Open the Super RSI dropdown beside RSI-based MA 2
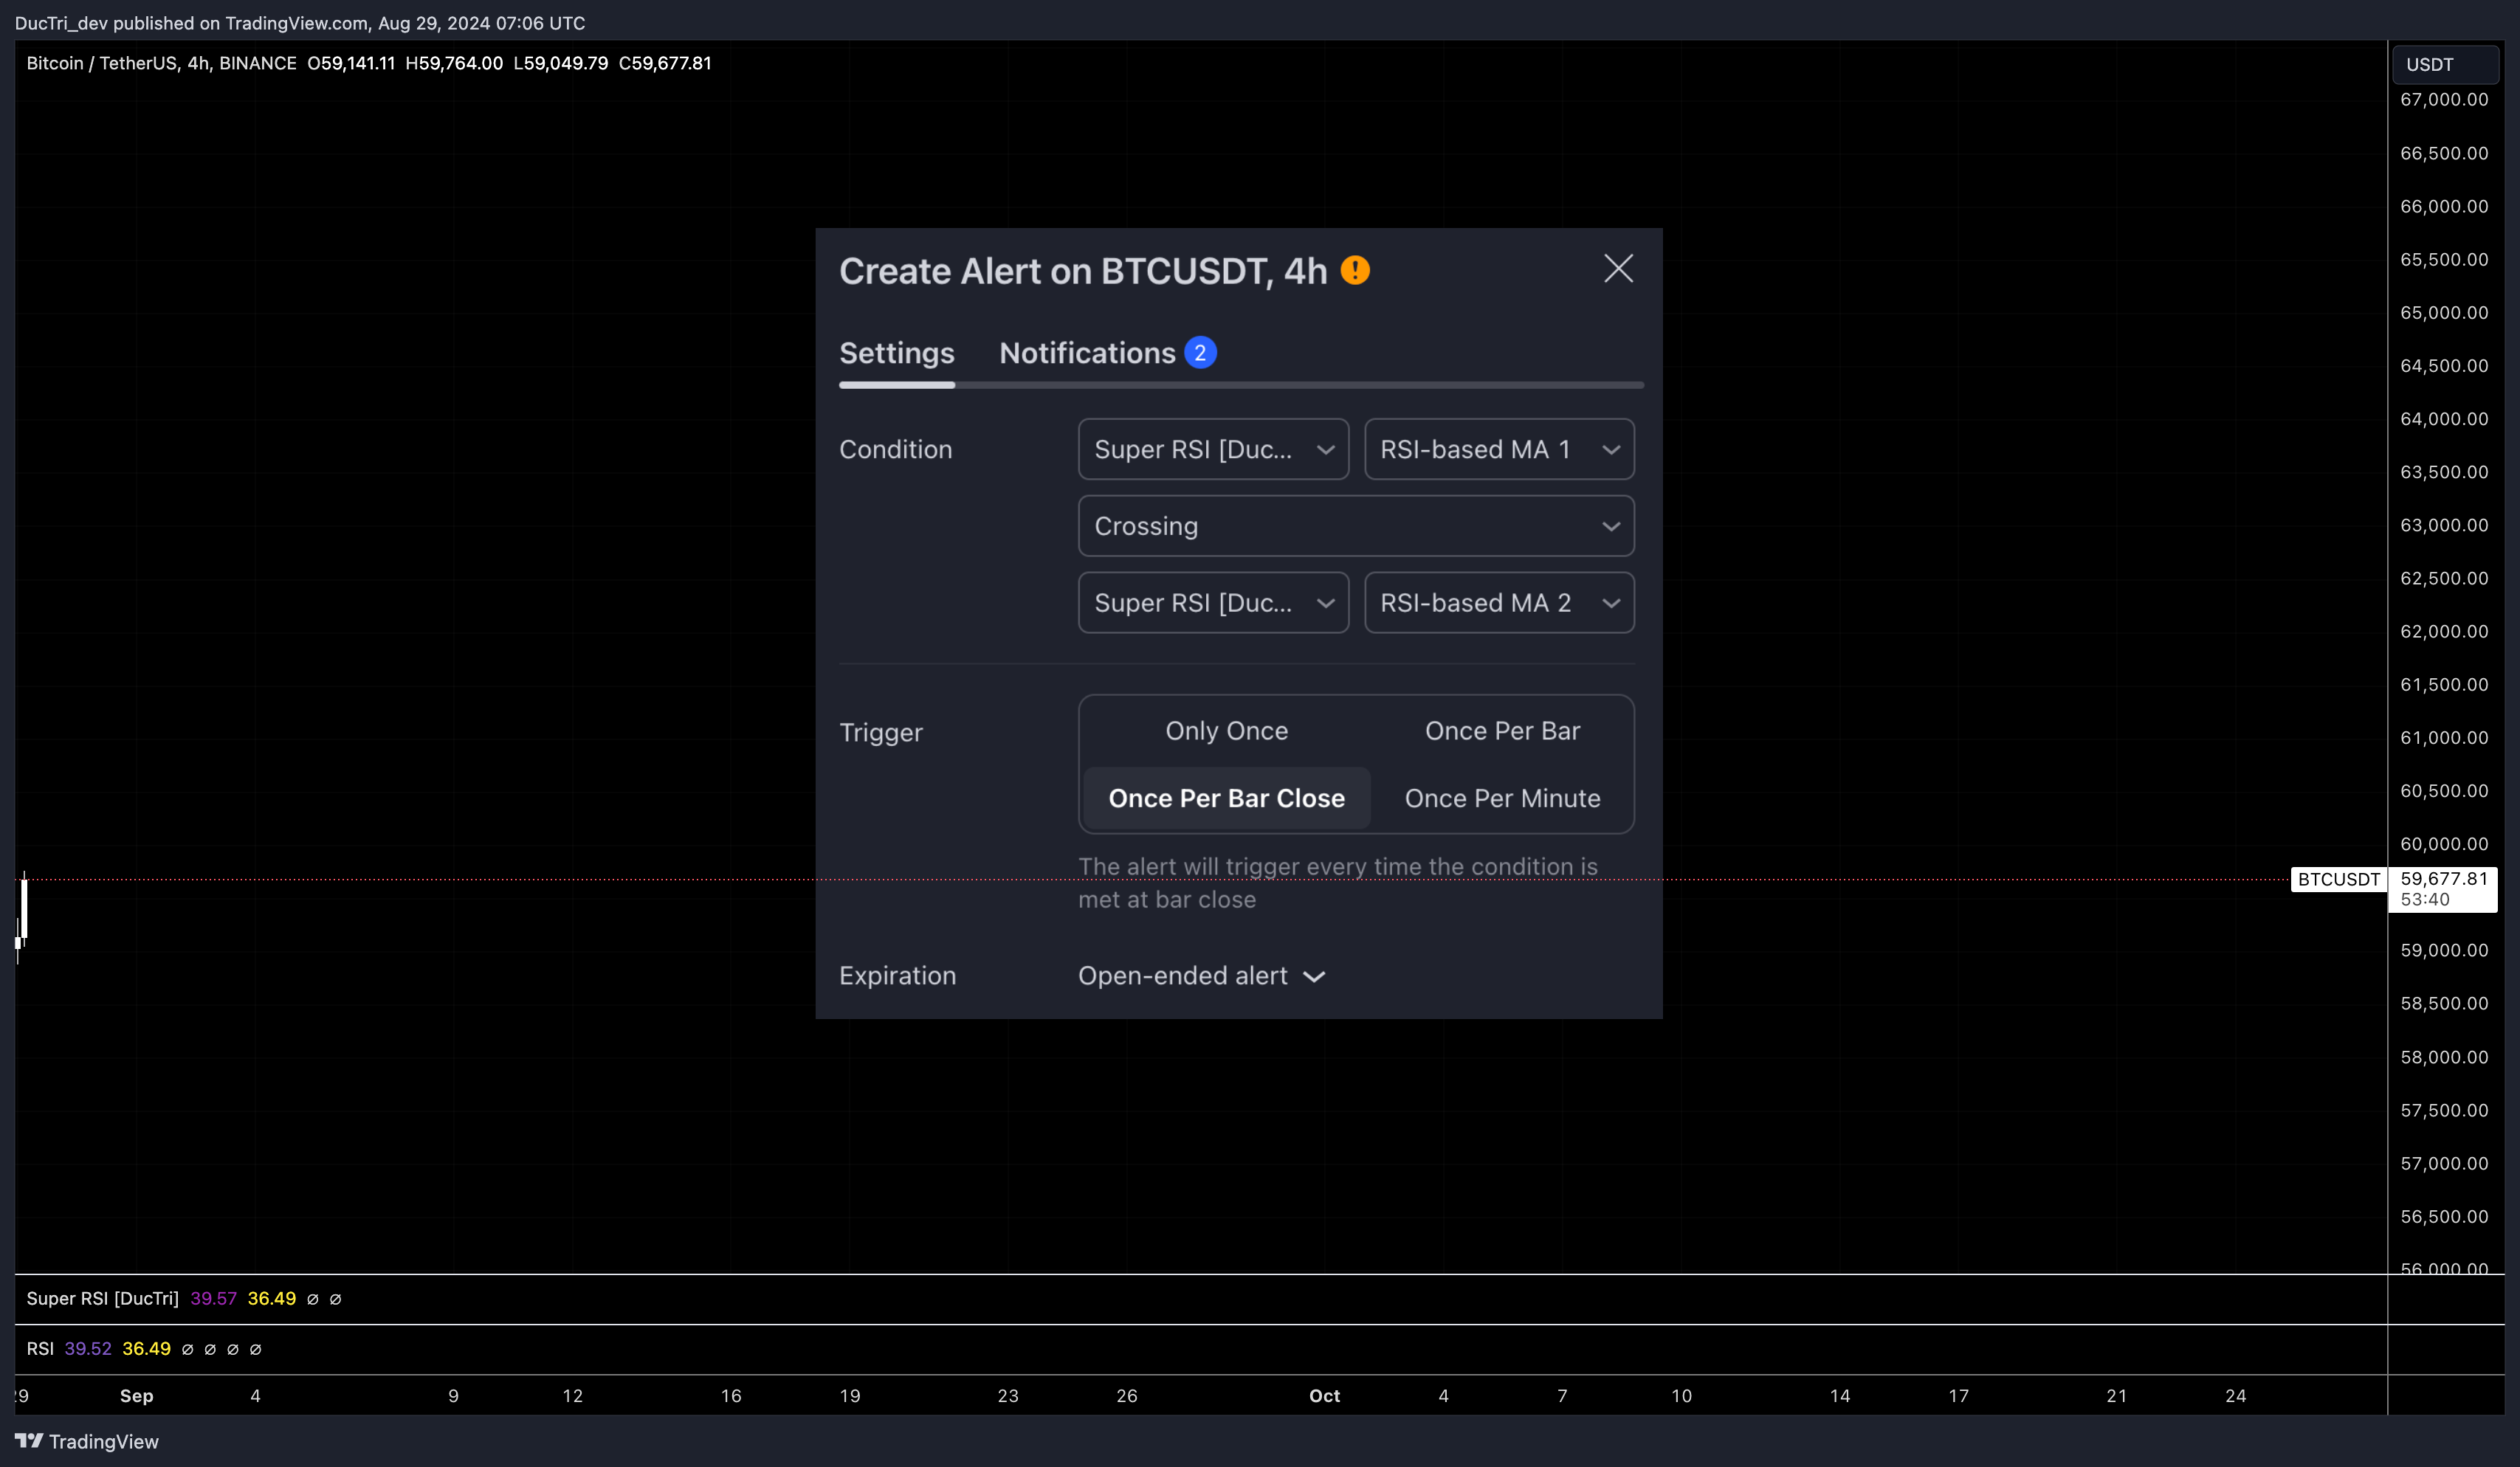The width and height of the screenshot is (2520, 1467). coord(1213,603)
